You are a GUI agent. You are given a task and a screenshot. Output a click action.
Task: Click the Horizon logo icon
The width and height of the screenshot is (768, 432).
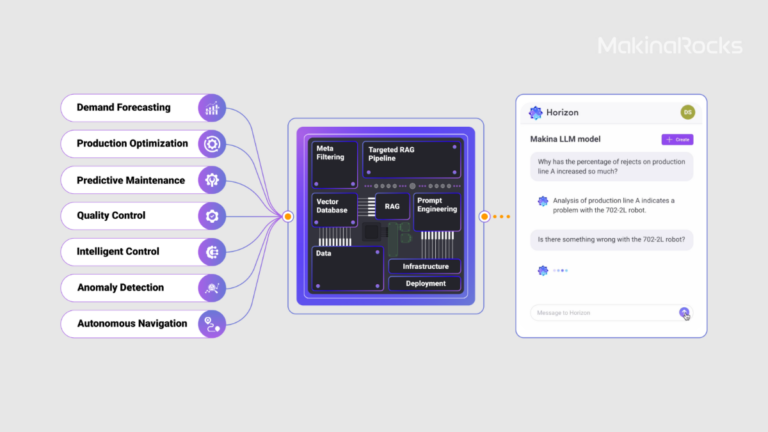536,113
